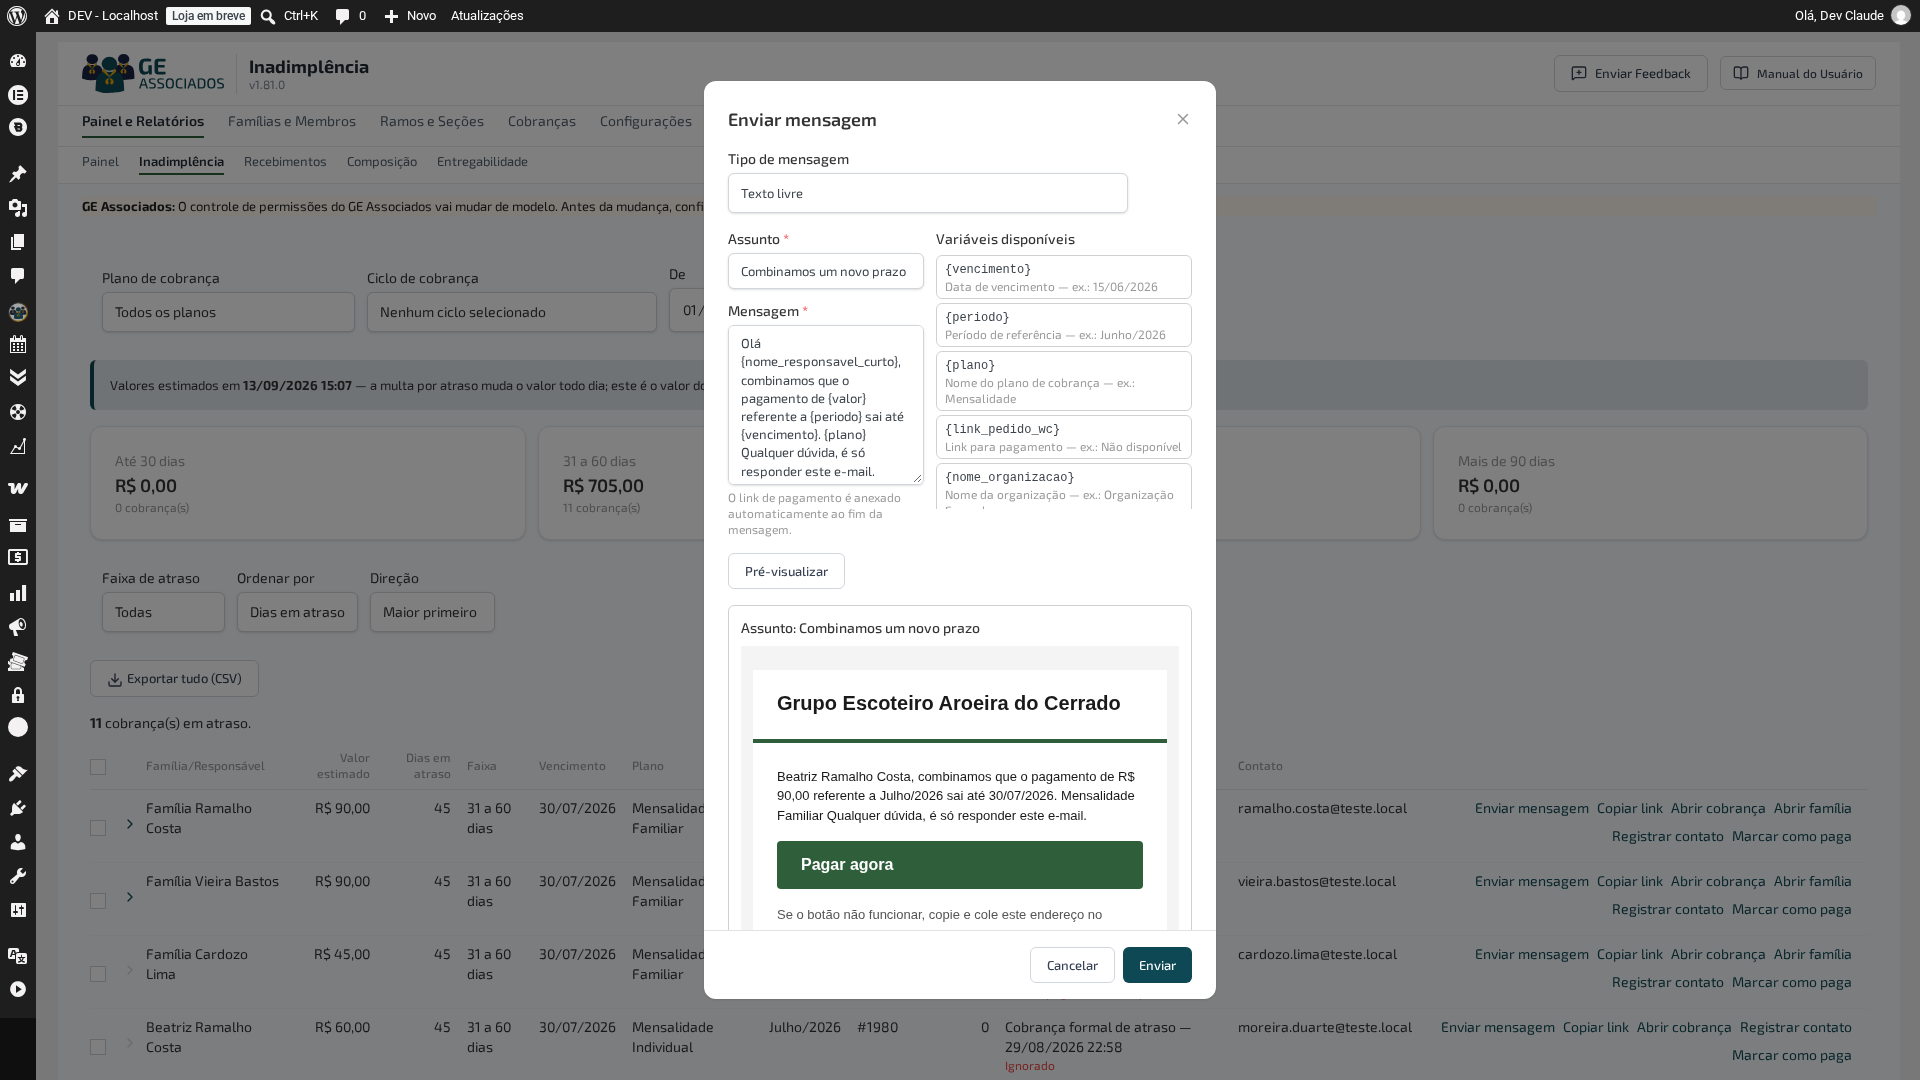The height and width of the screenshot is (1080, 1920).
Task: Open WooCommerce icon in sidebar
Action: coord(18,489)
